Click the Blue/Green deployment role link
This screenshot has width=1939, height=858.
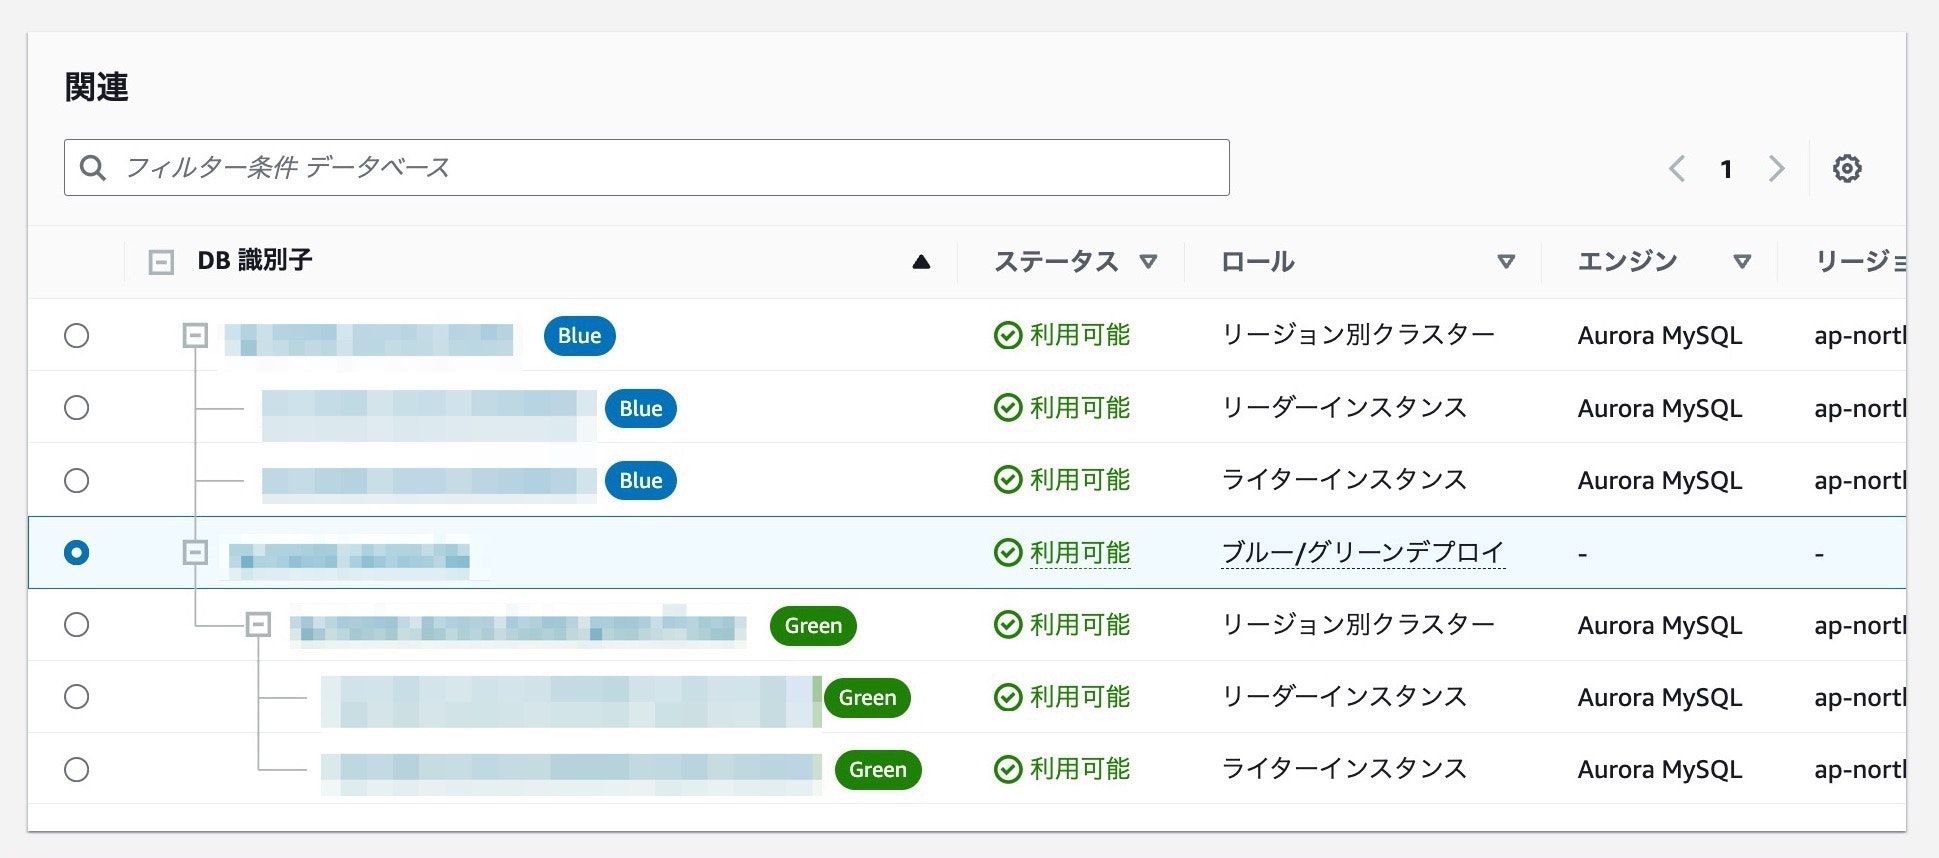tap(1362, 553)
